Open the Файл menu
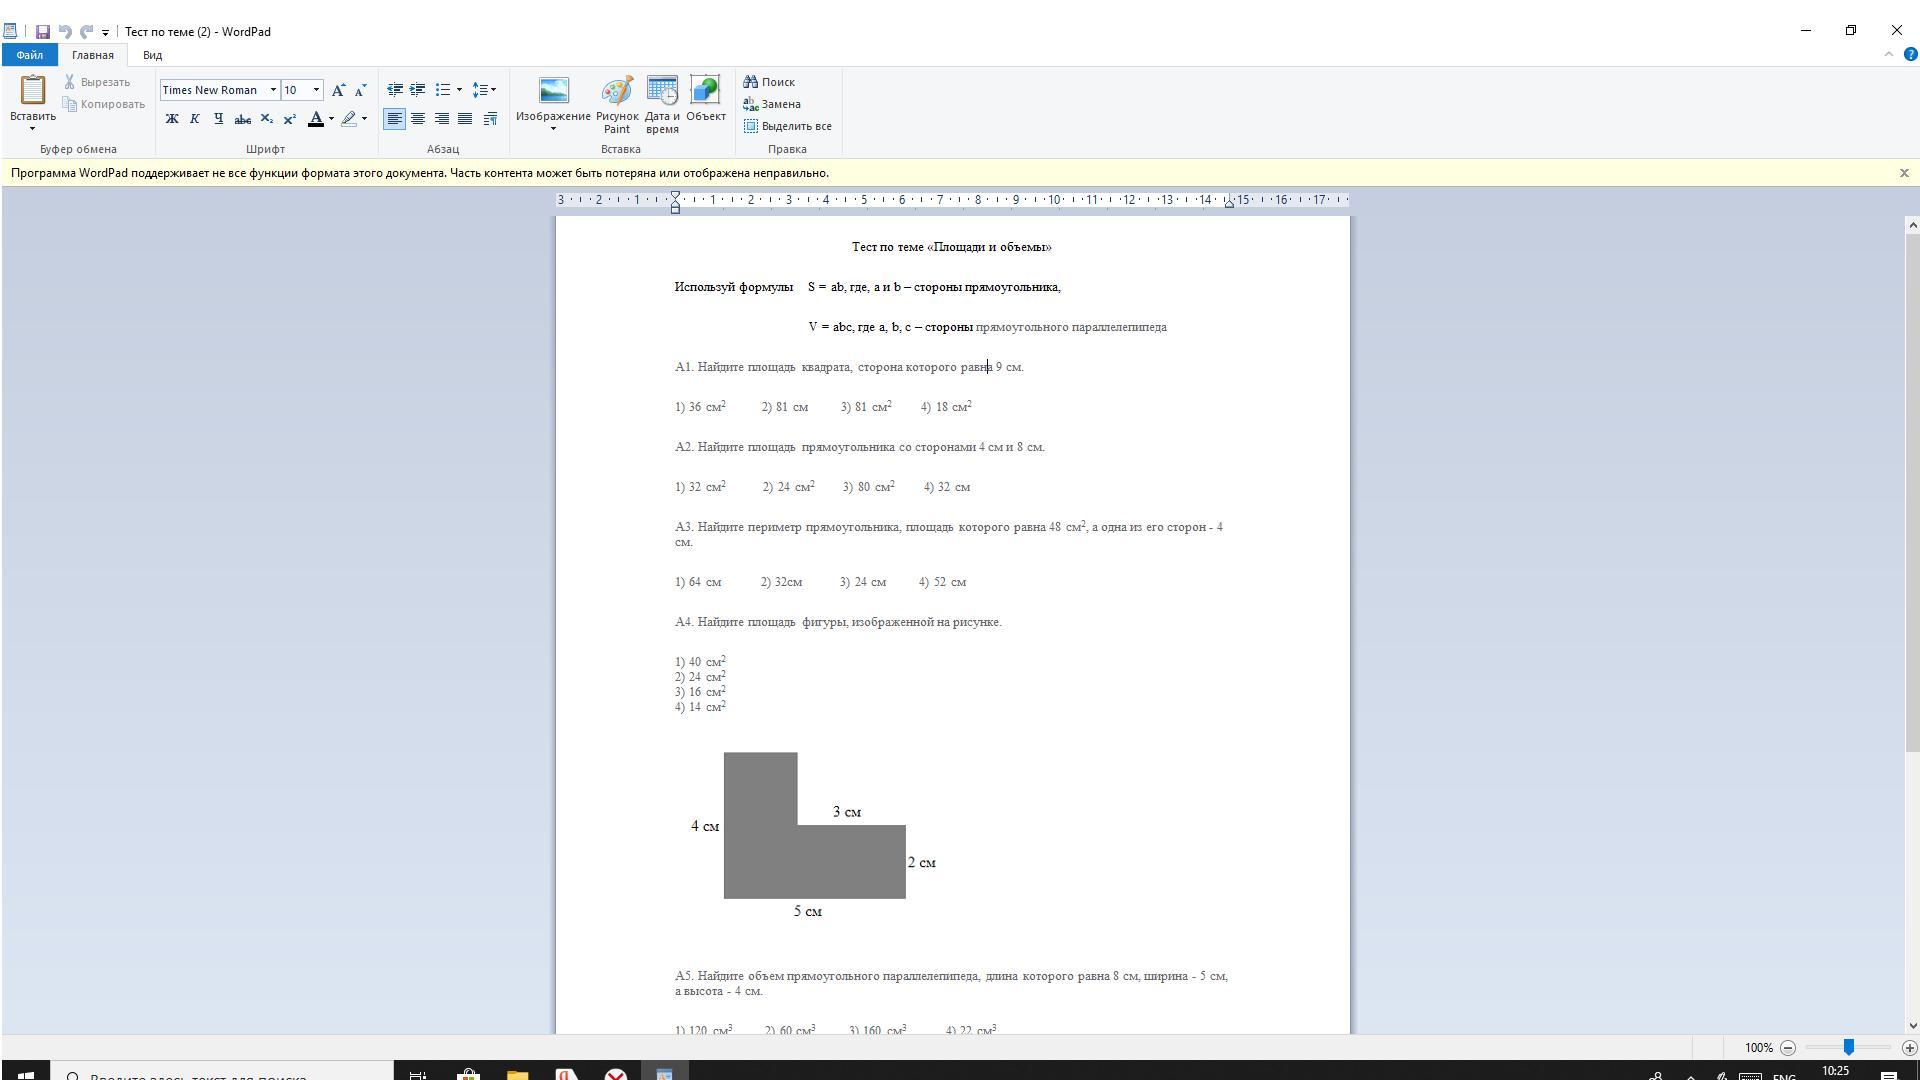The image size is (1920, 1080). coord(29,55)
